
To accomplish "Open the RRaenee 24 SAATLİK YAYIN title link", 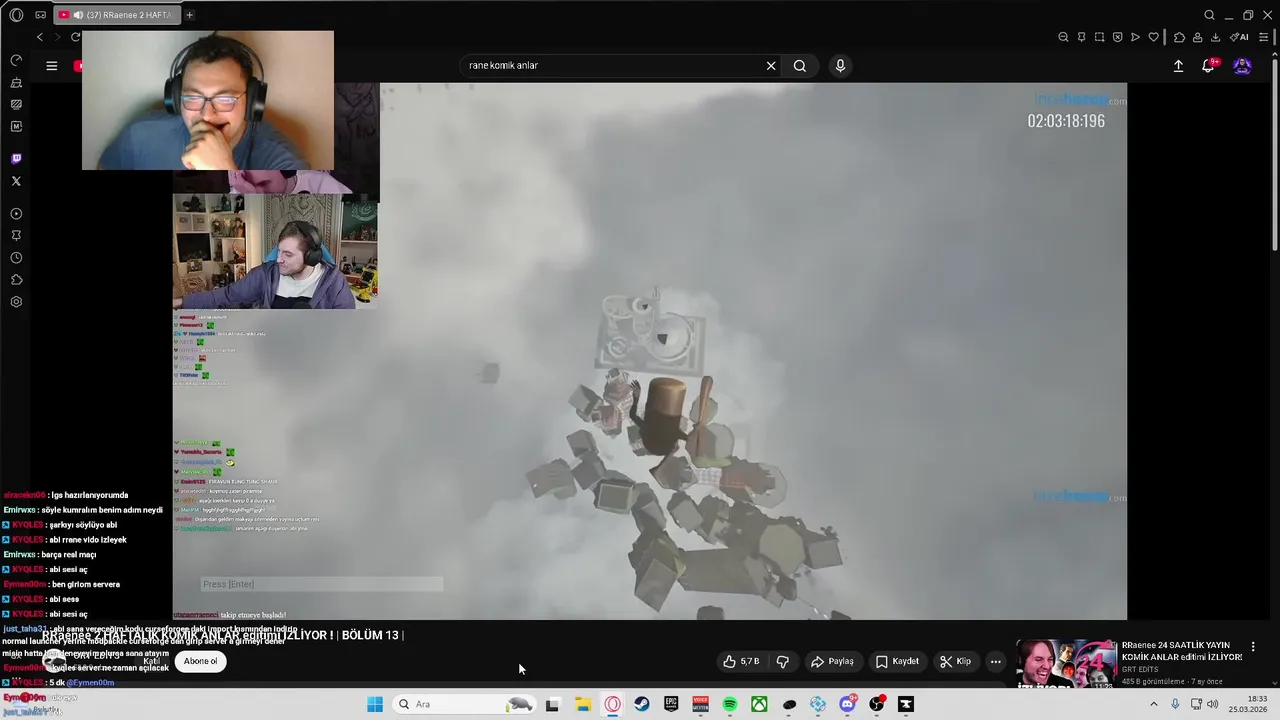I will click(x=1182, y=651).
